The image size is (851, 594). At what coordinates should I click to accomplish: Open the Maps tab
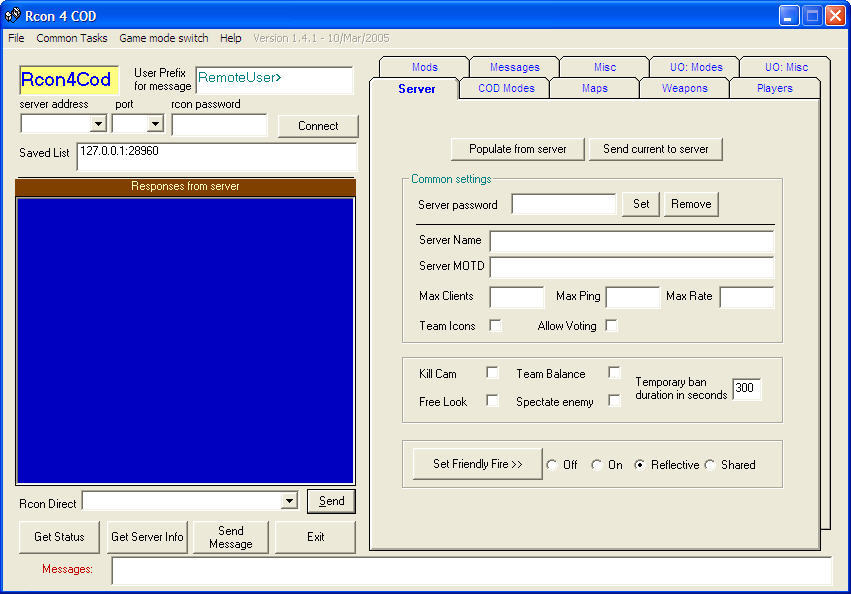(x=594, y=88)
